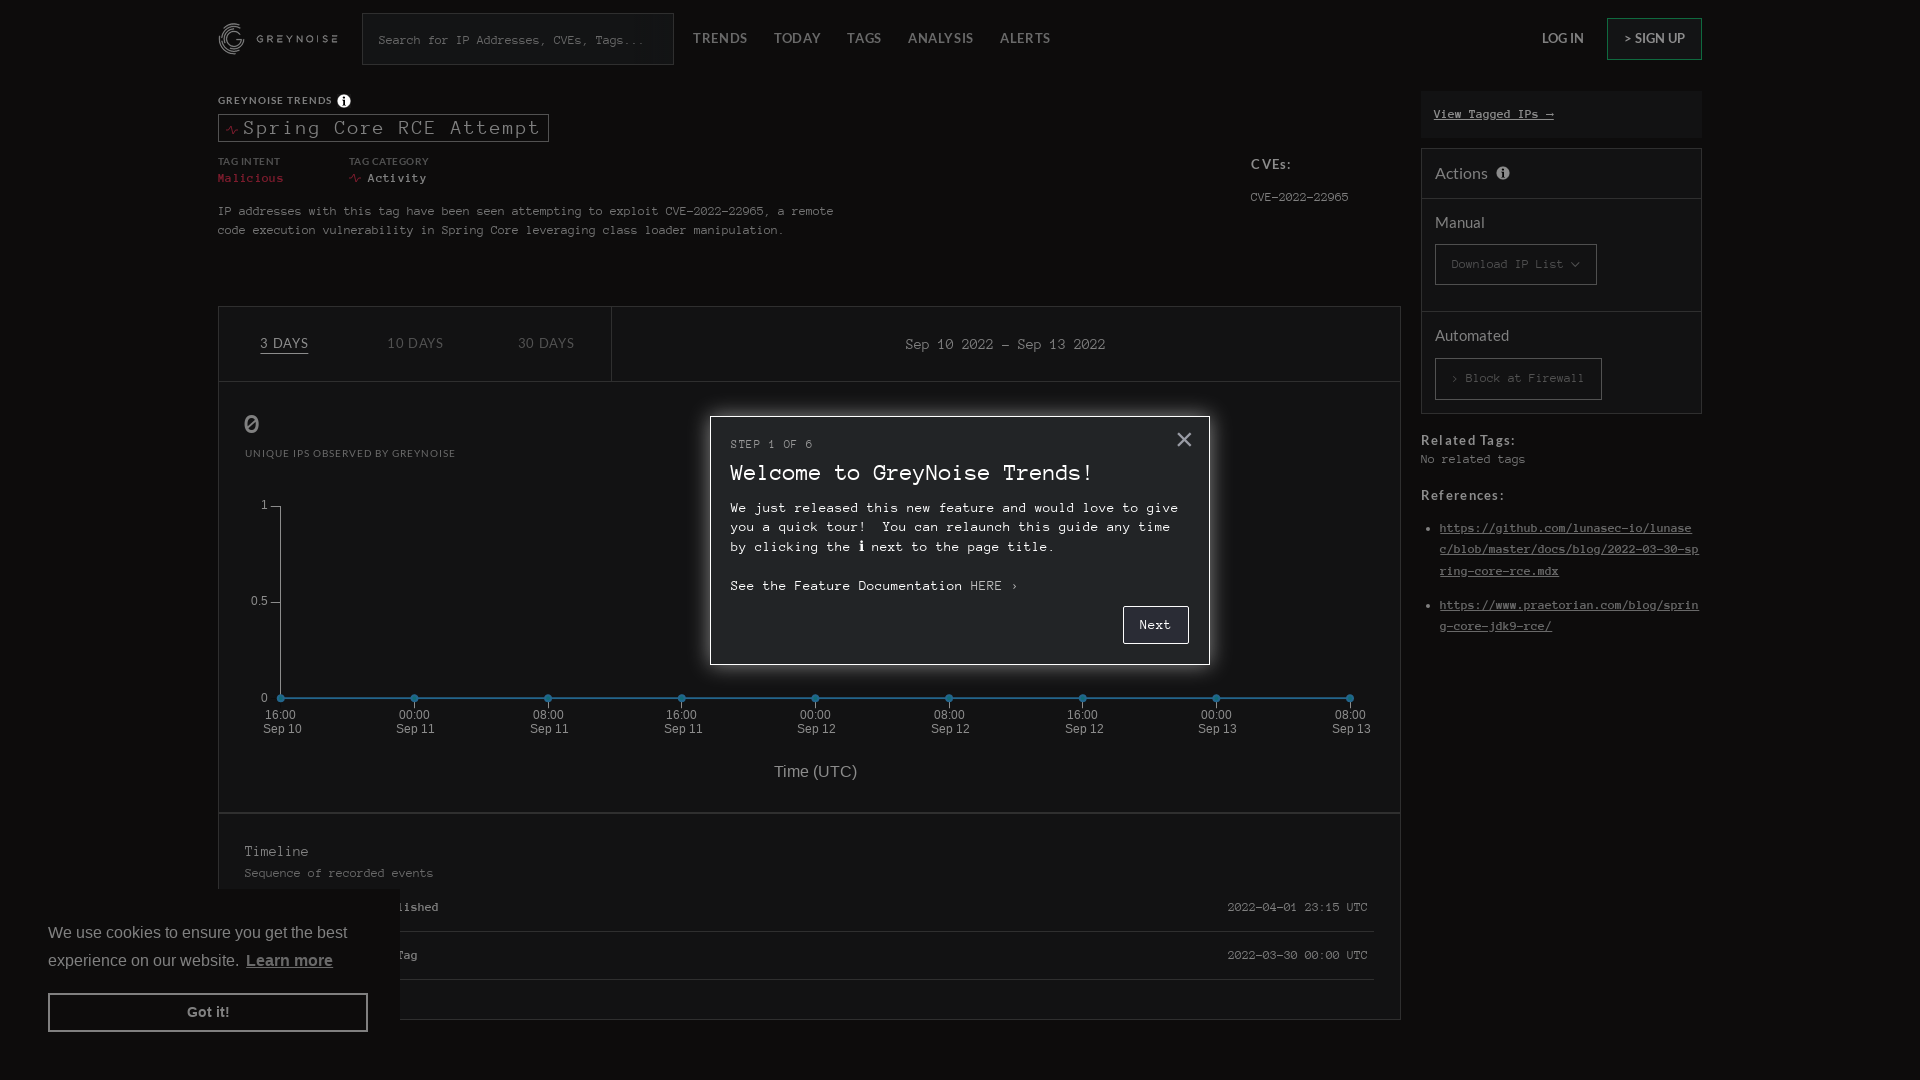Screen dimensions: 1920x1080
Task: Click the chart point at 16:00 Sep 10
Action: click(x=281, y=698)
